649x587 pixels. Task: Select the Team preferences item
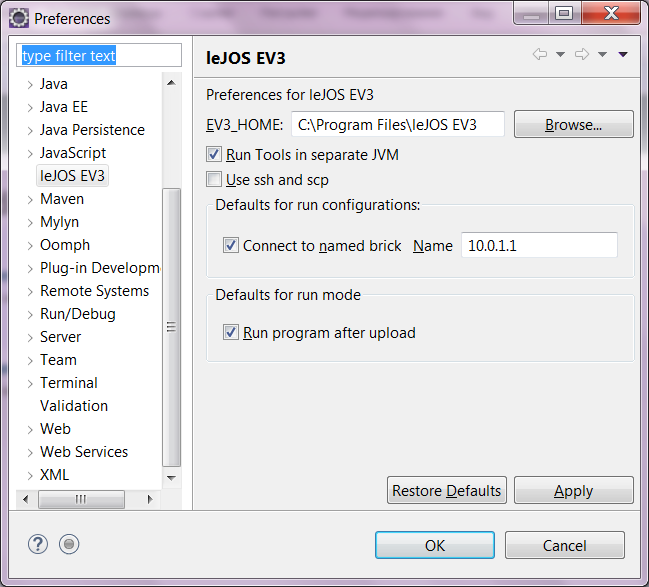[58, 360]
